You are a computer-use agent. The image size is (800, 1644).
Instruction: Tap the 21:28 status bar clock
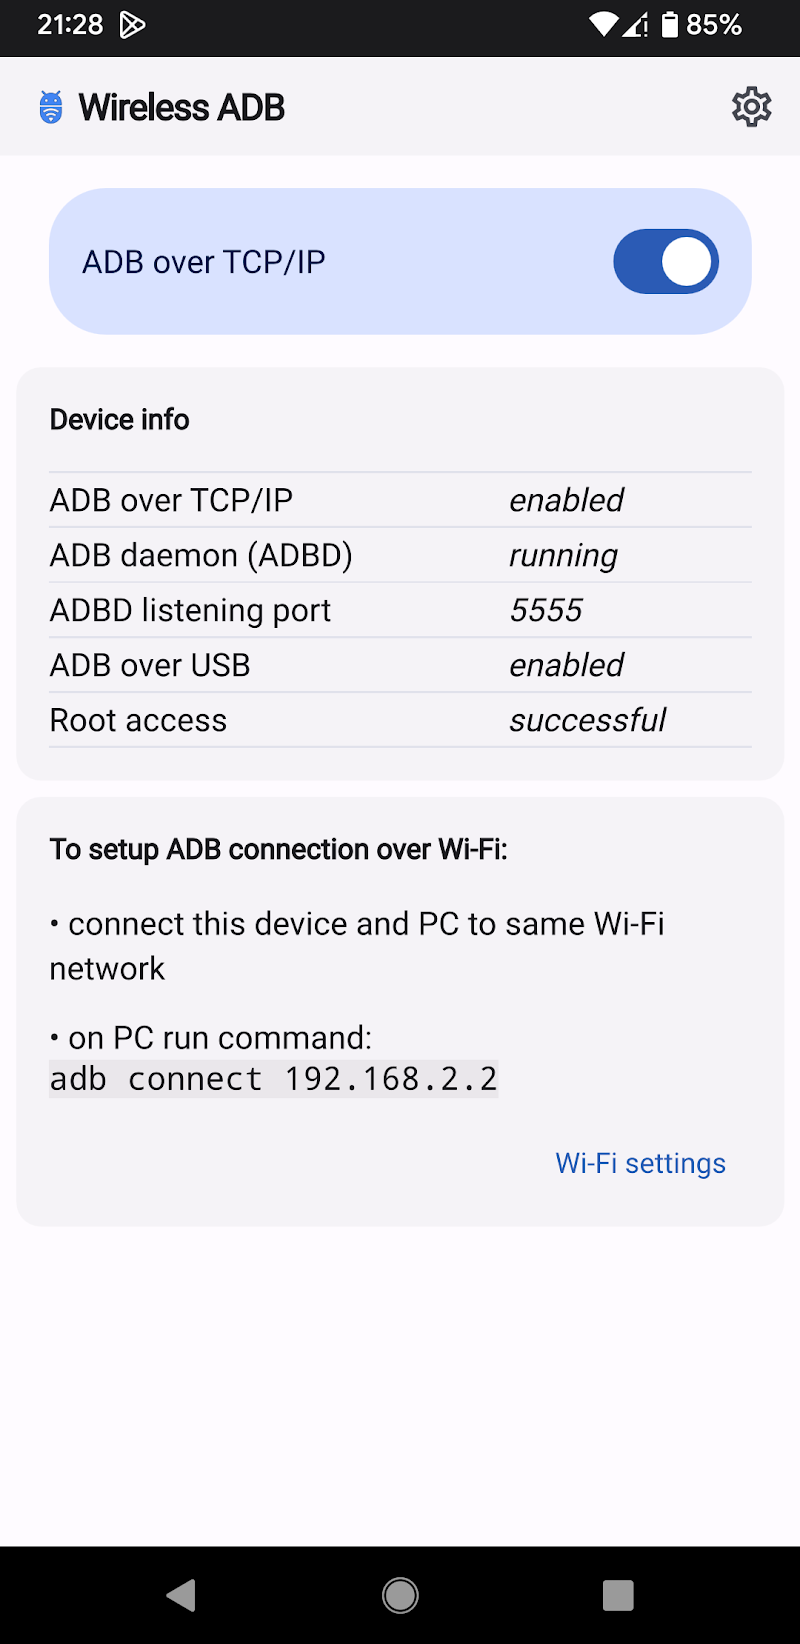tap(70, 25)
